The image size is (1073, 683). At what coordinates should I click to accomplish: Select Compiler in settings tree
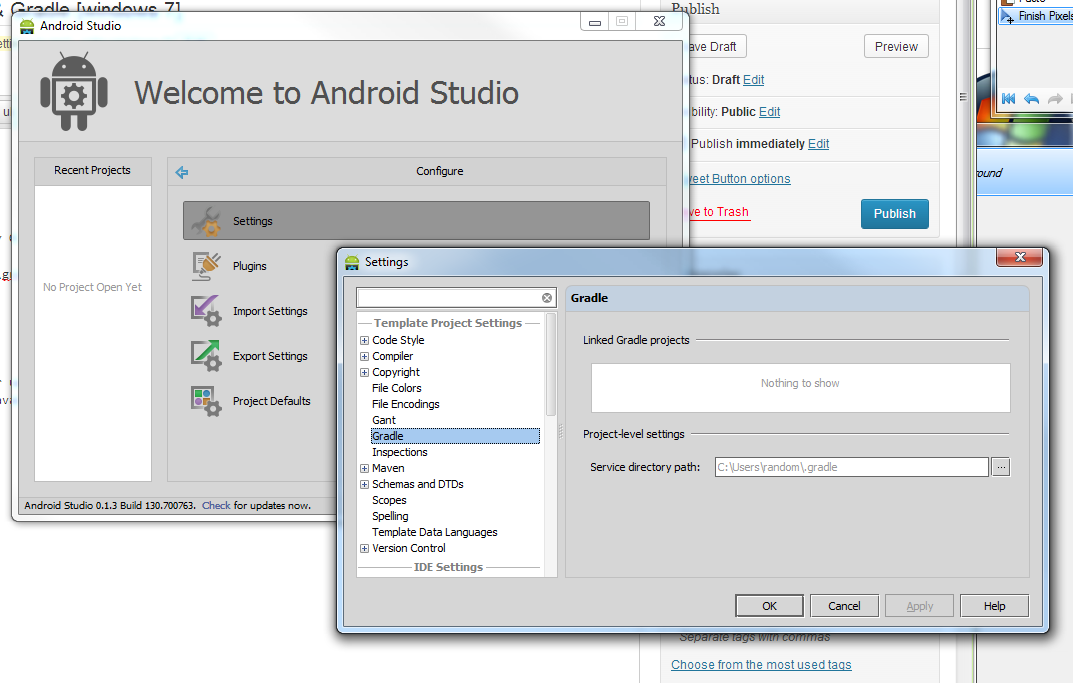[x=393, y=357]
